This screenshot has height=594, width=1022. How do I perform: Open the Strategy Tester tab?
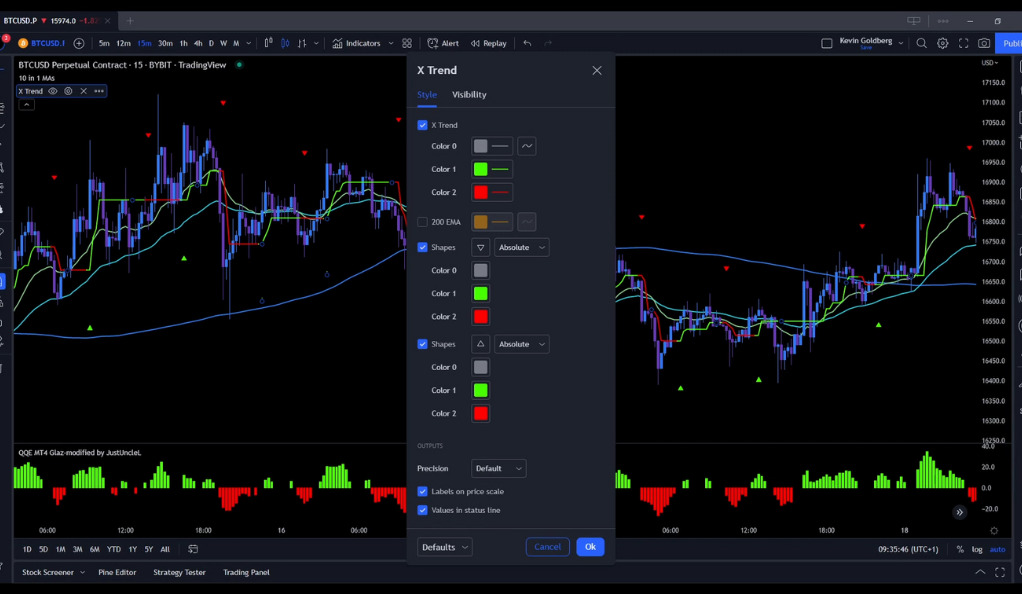pyautogui.click(x=179, y=572)
